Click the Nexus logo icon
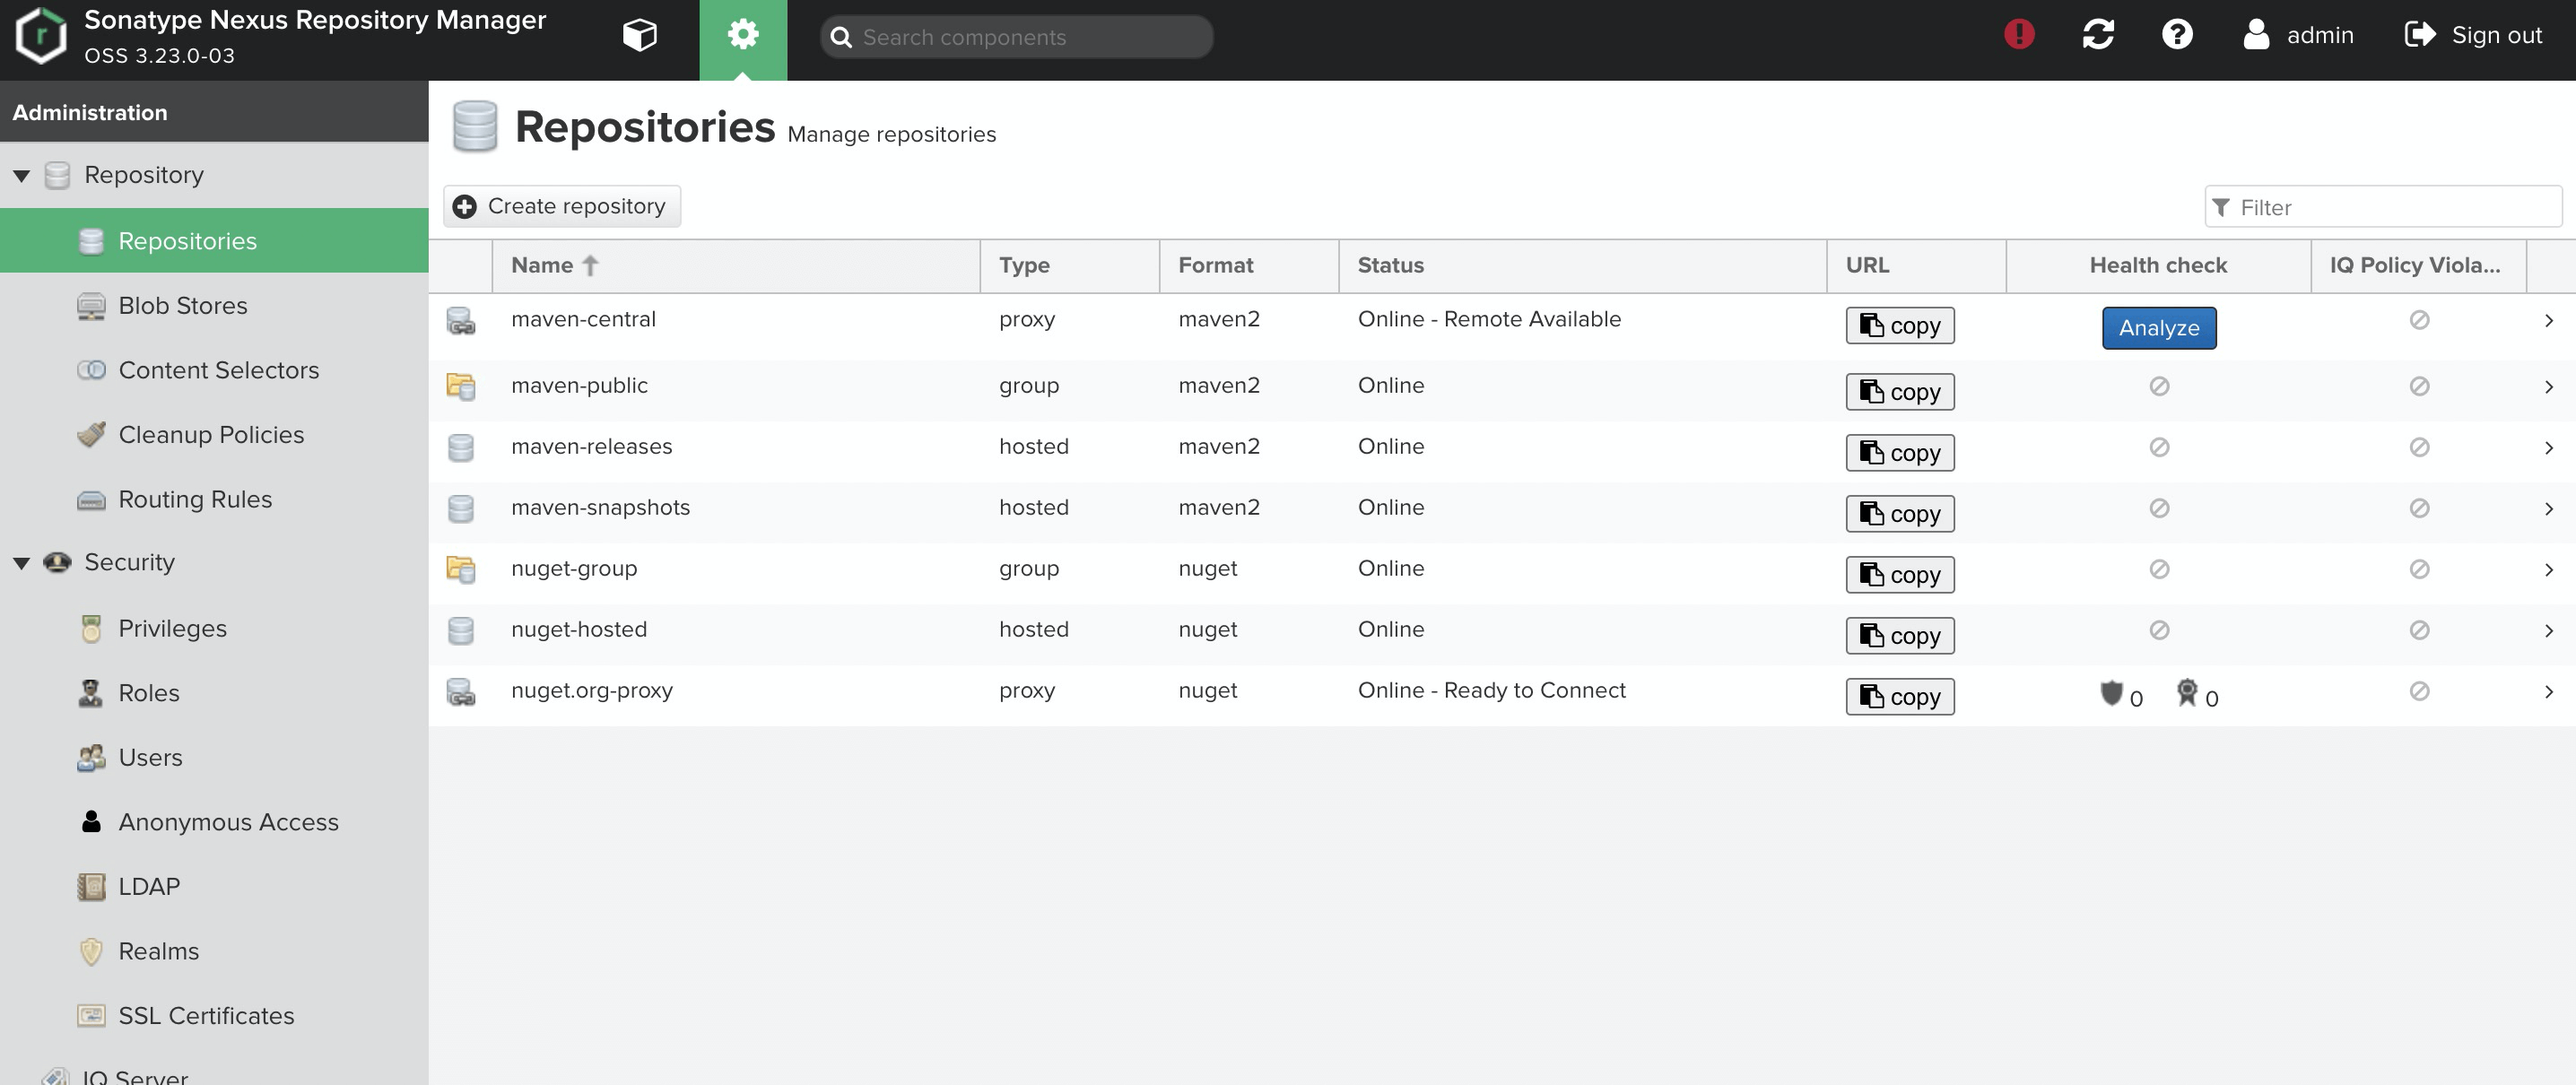This screenshot has width=2576, height=1085. click(x=41, y=36)
